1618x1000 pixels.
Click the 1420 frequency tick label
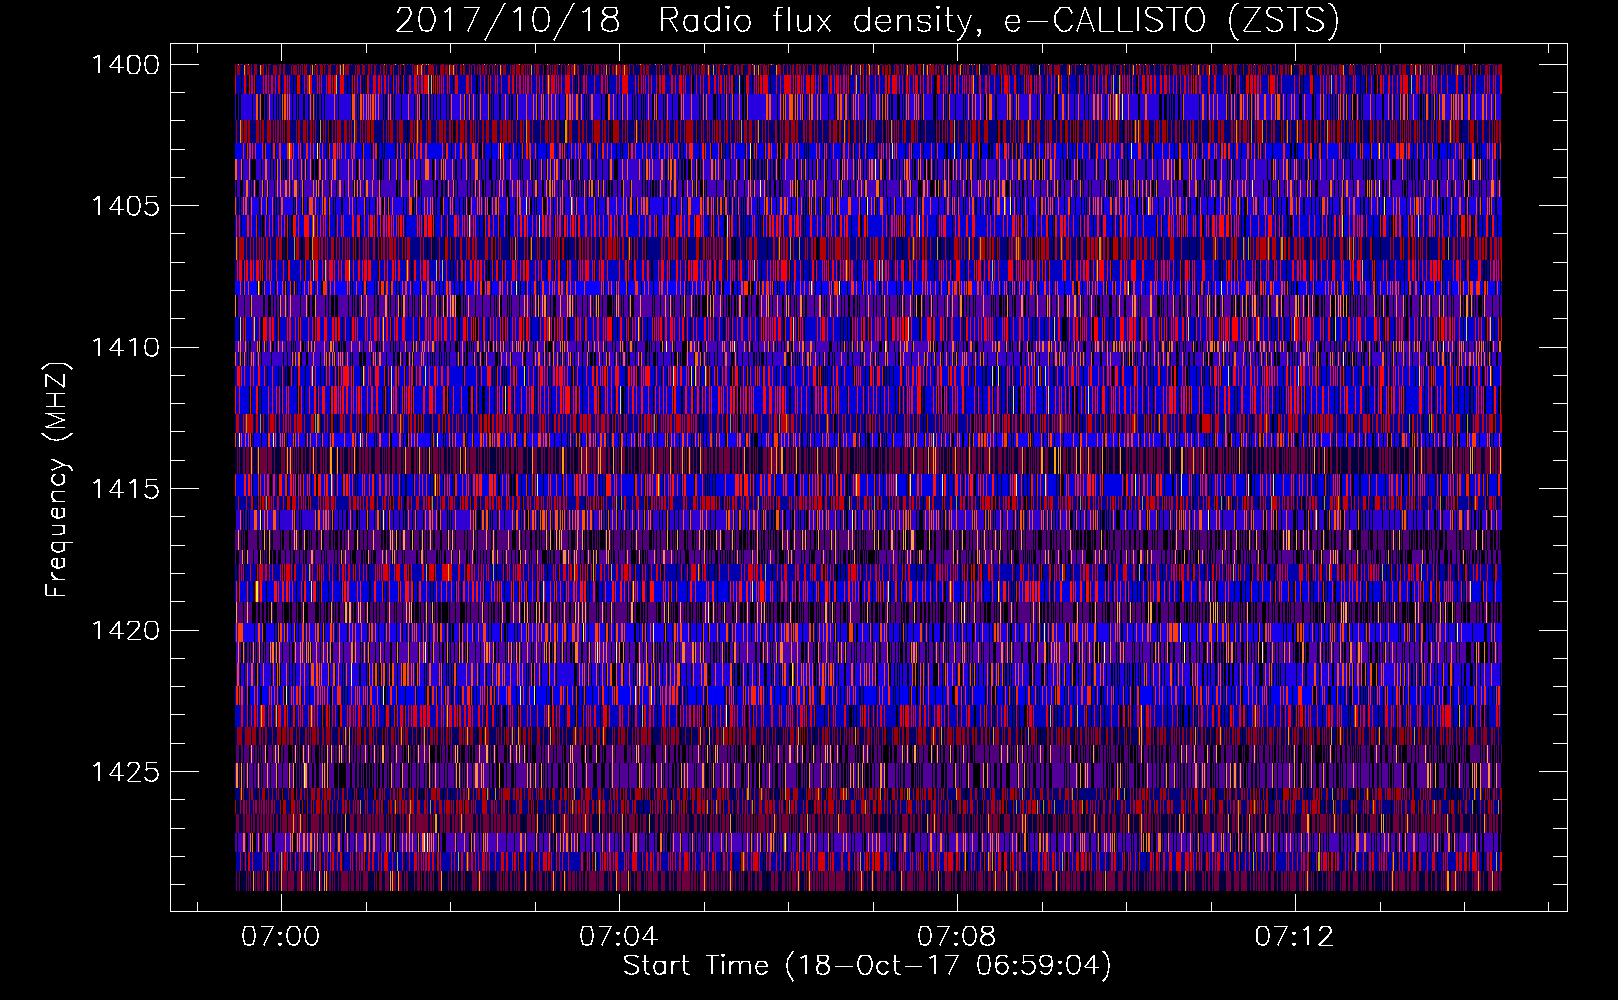point(125,631)
